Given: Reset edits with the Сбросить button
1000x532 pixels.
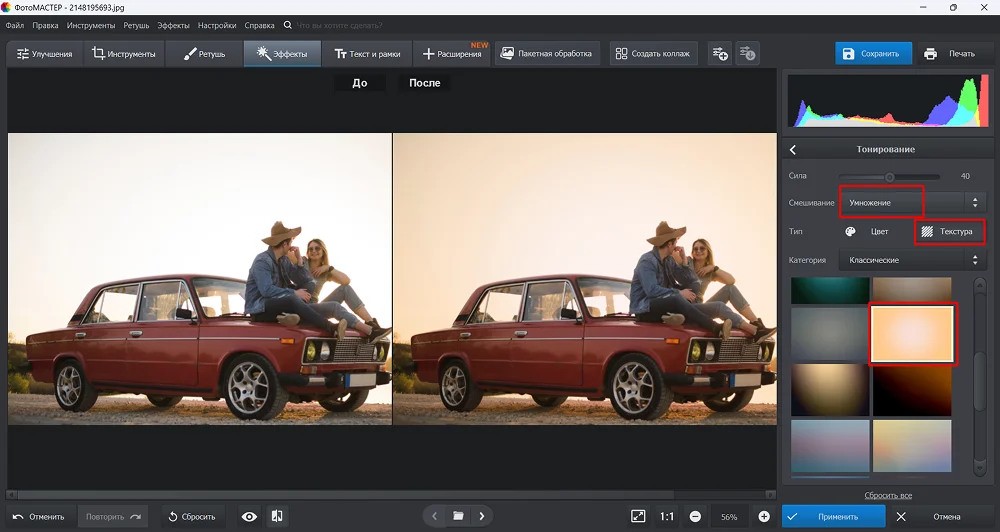Looking at the screenshot, I should point(192,517).
